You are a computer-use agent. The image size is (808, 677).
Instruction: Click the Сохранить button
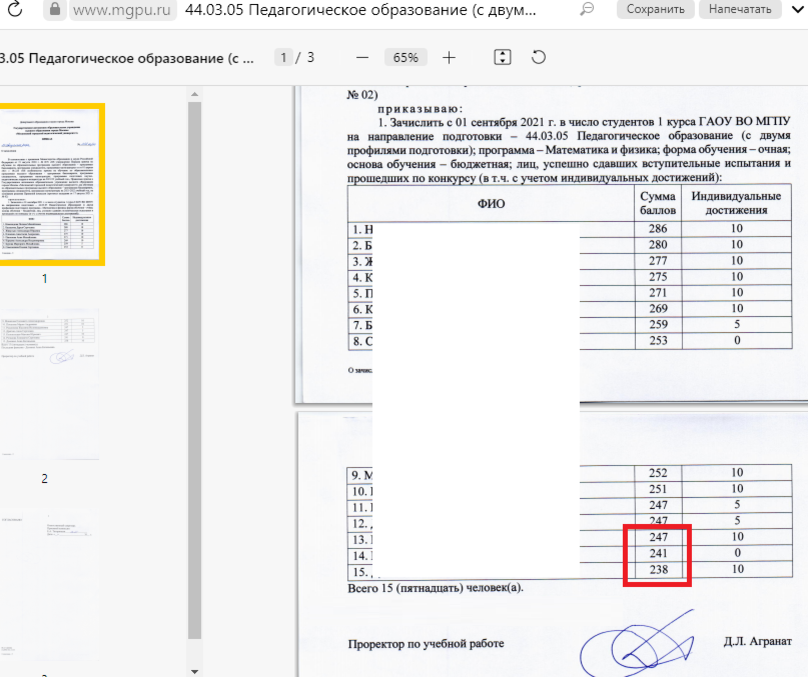point(655,9)
